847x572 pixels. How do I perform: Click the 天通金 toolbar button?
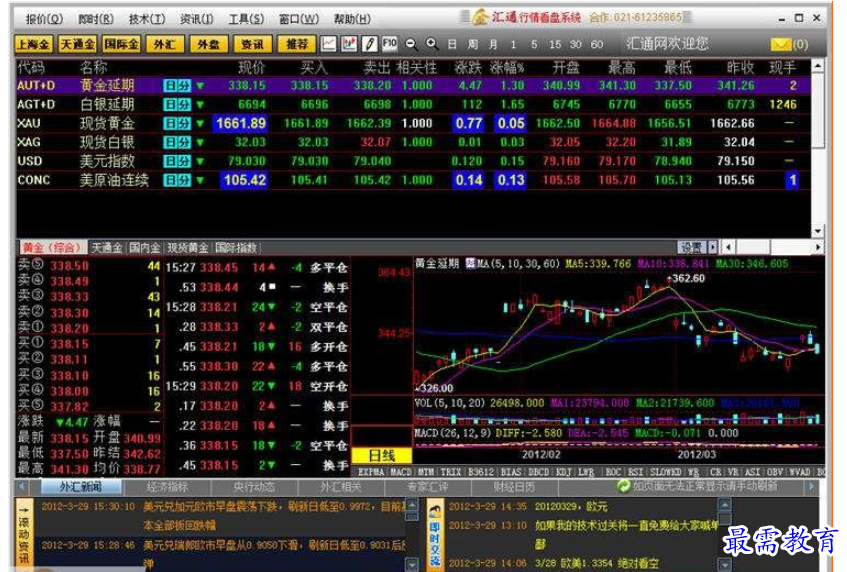[x=77, y=44]
